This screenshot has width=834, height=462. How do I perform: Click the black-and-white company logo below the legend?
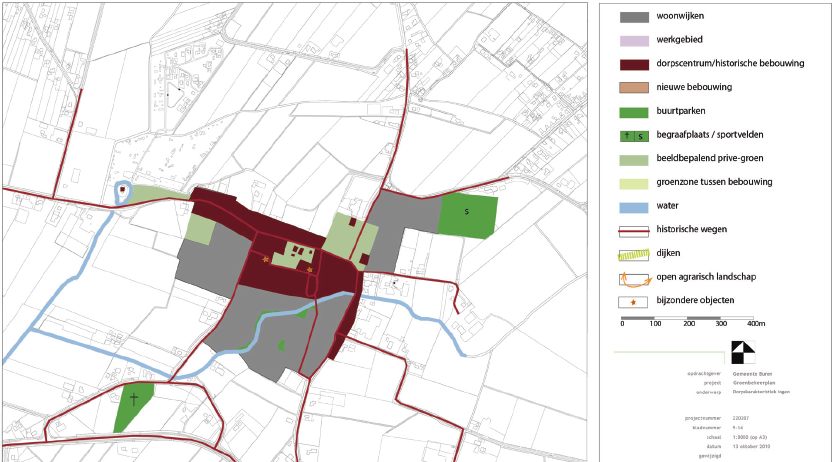[x=743, y=352]
